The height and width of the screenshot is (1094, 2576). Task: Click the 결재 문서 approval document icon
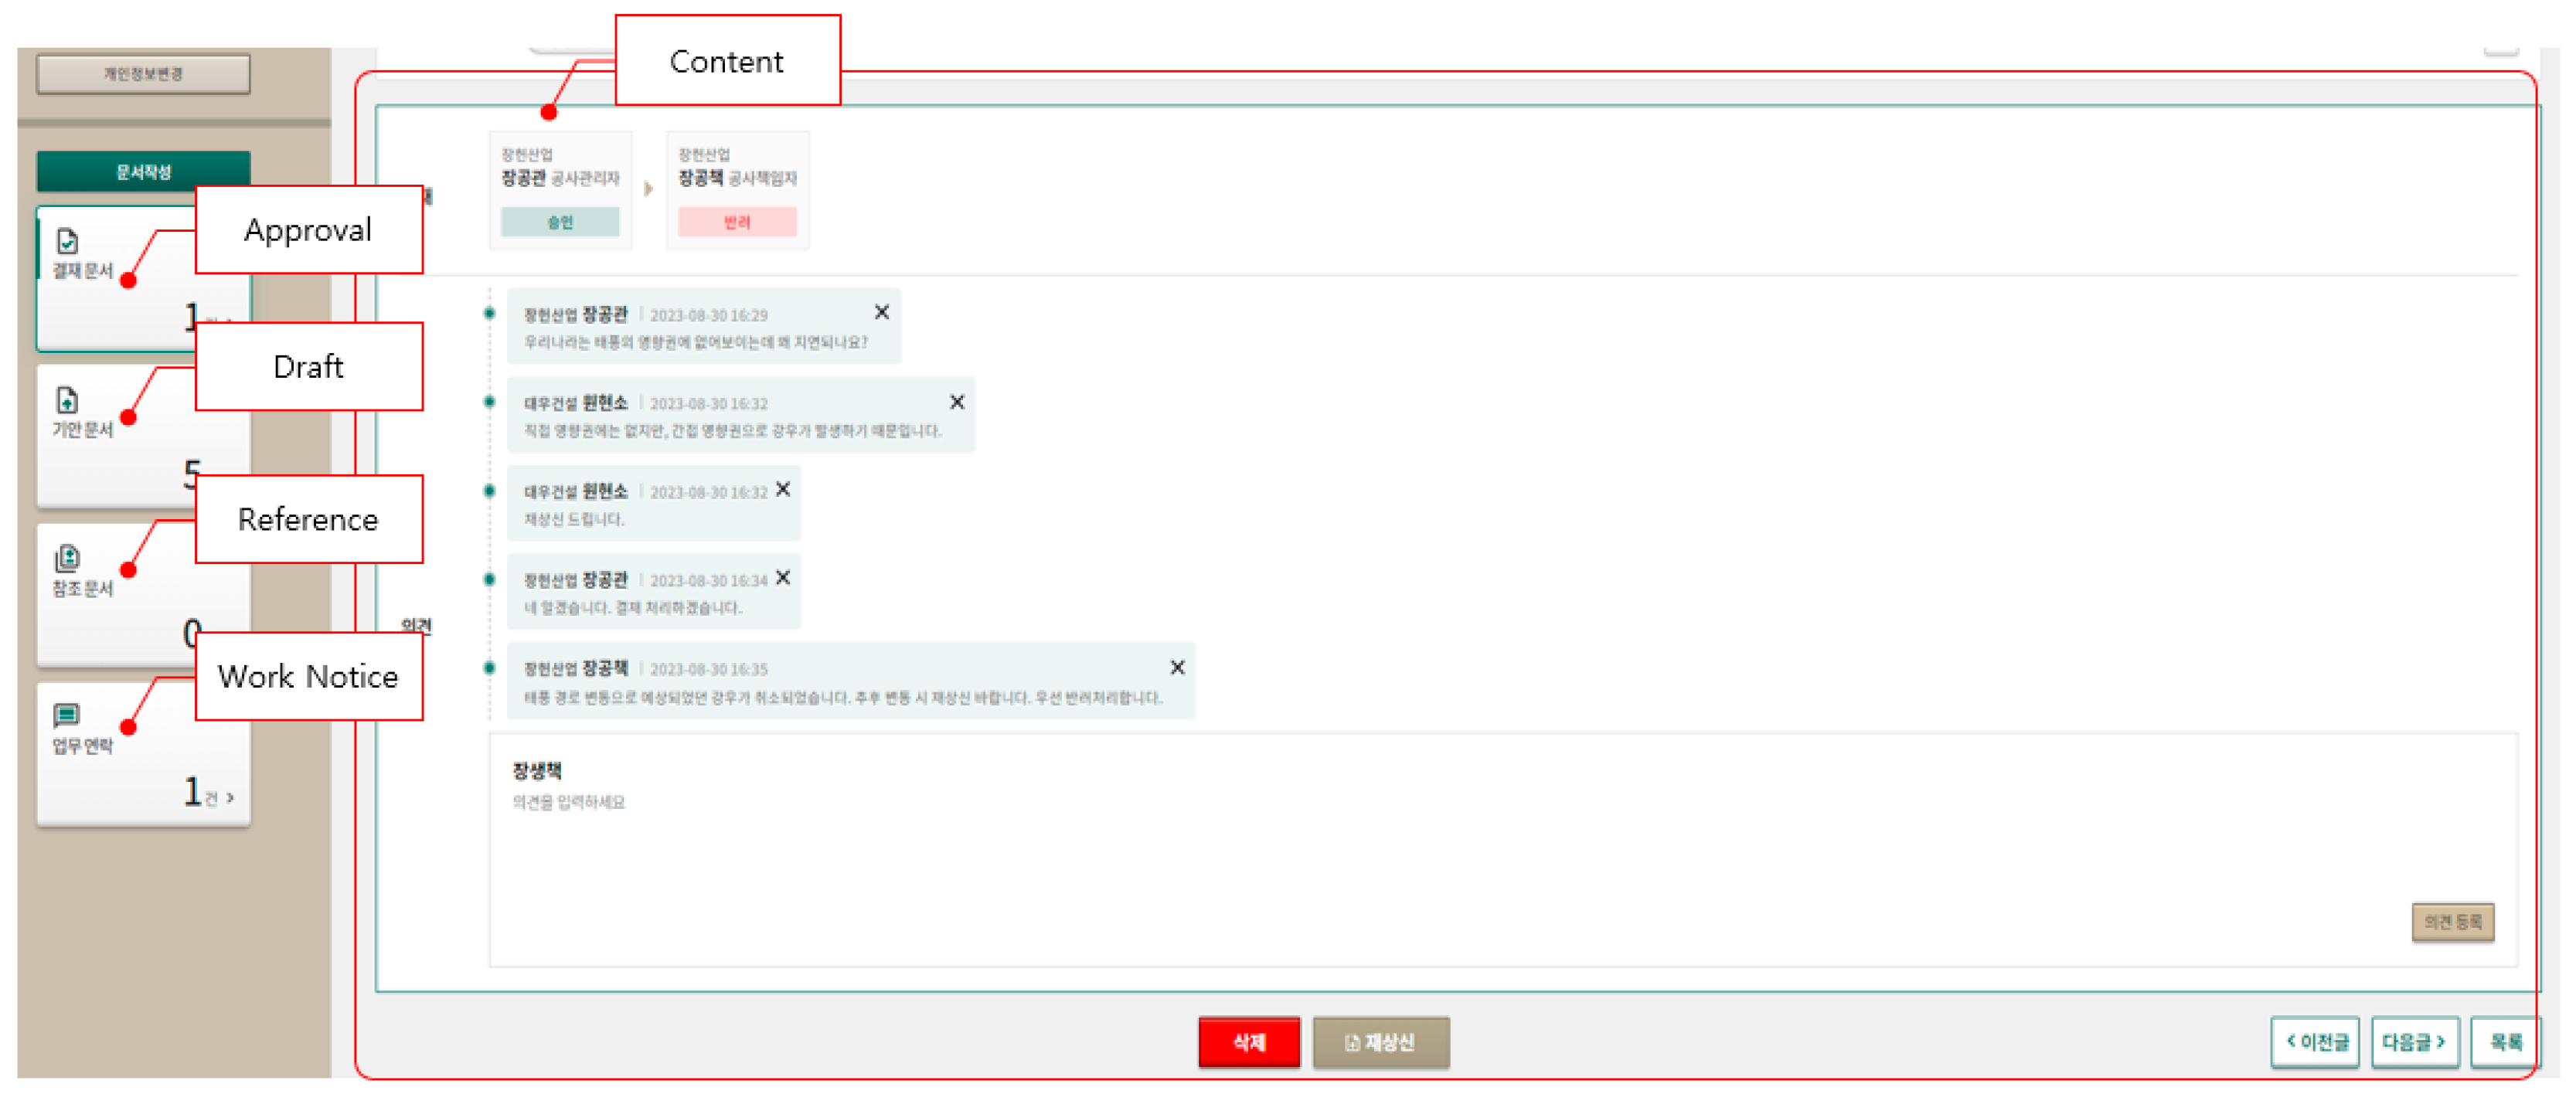click(x=67, y=241)
